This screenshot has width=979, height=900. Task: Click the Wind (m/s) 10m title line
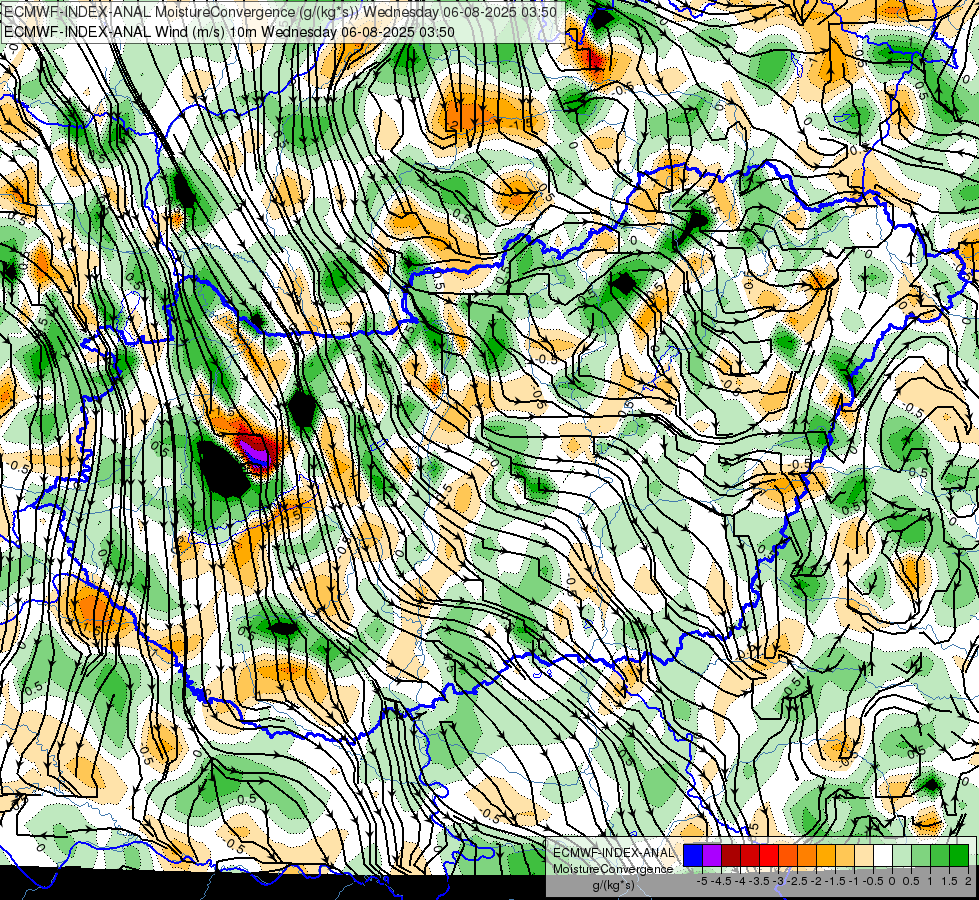click(229, 31)
